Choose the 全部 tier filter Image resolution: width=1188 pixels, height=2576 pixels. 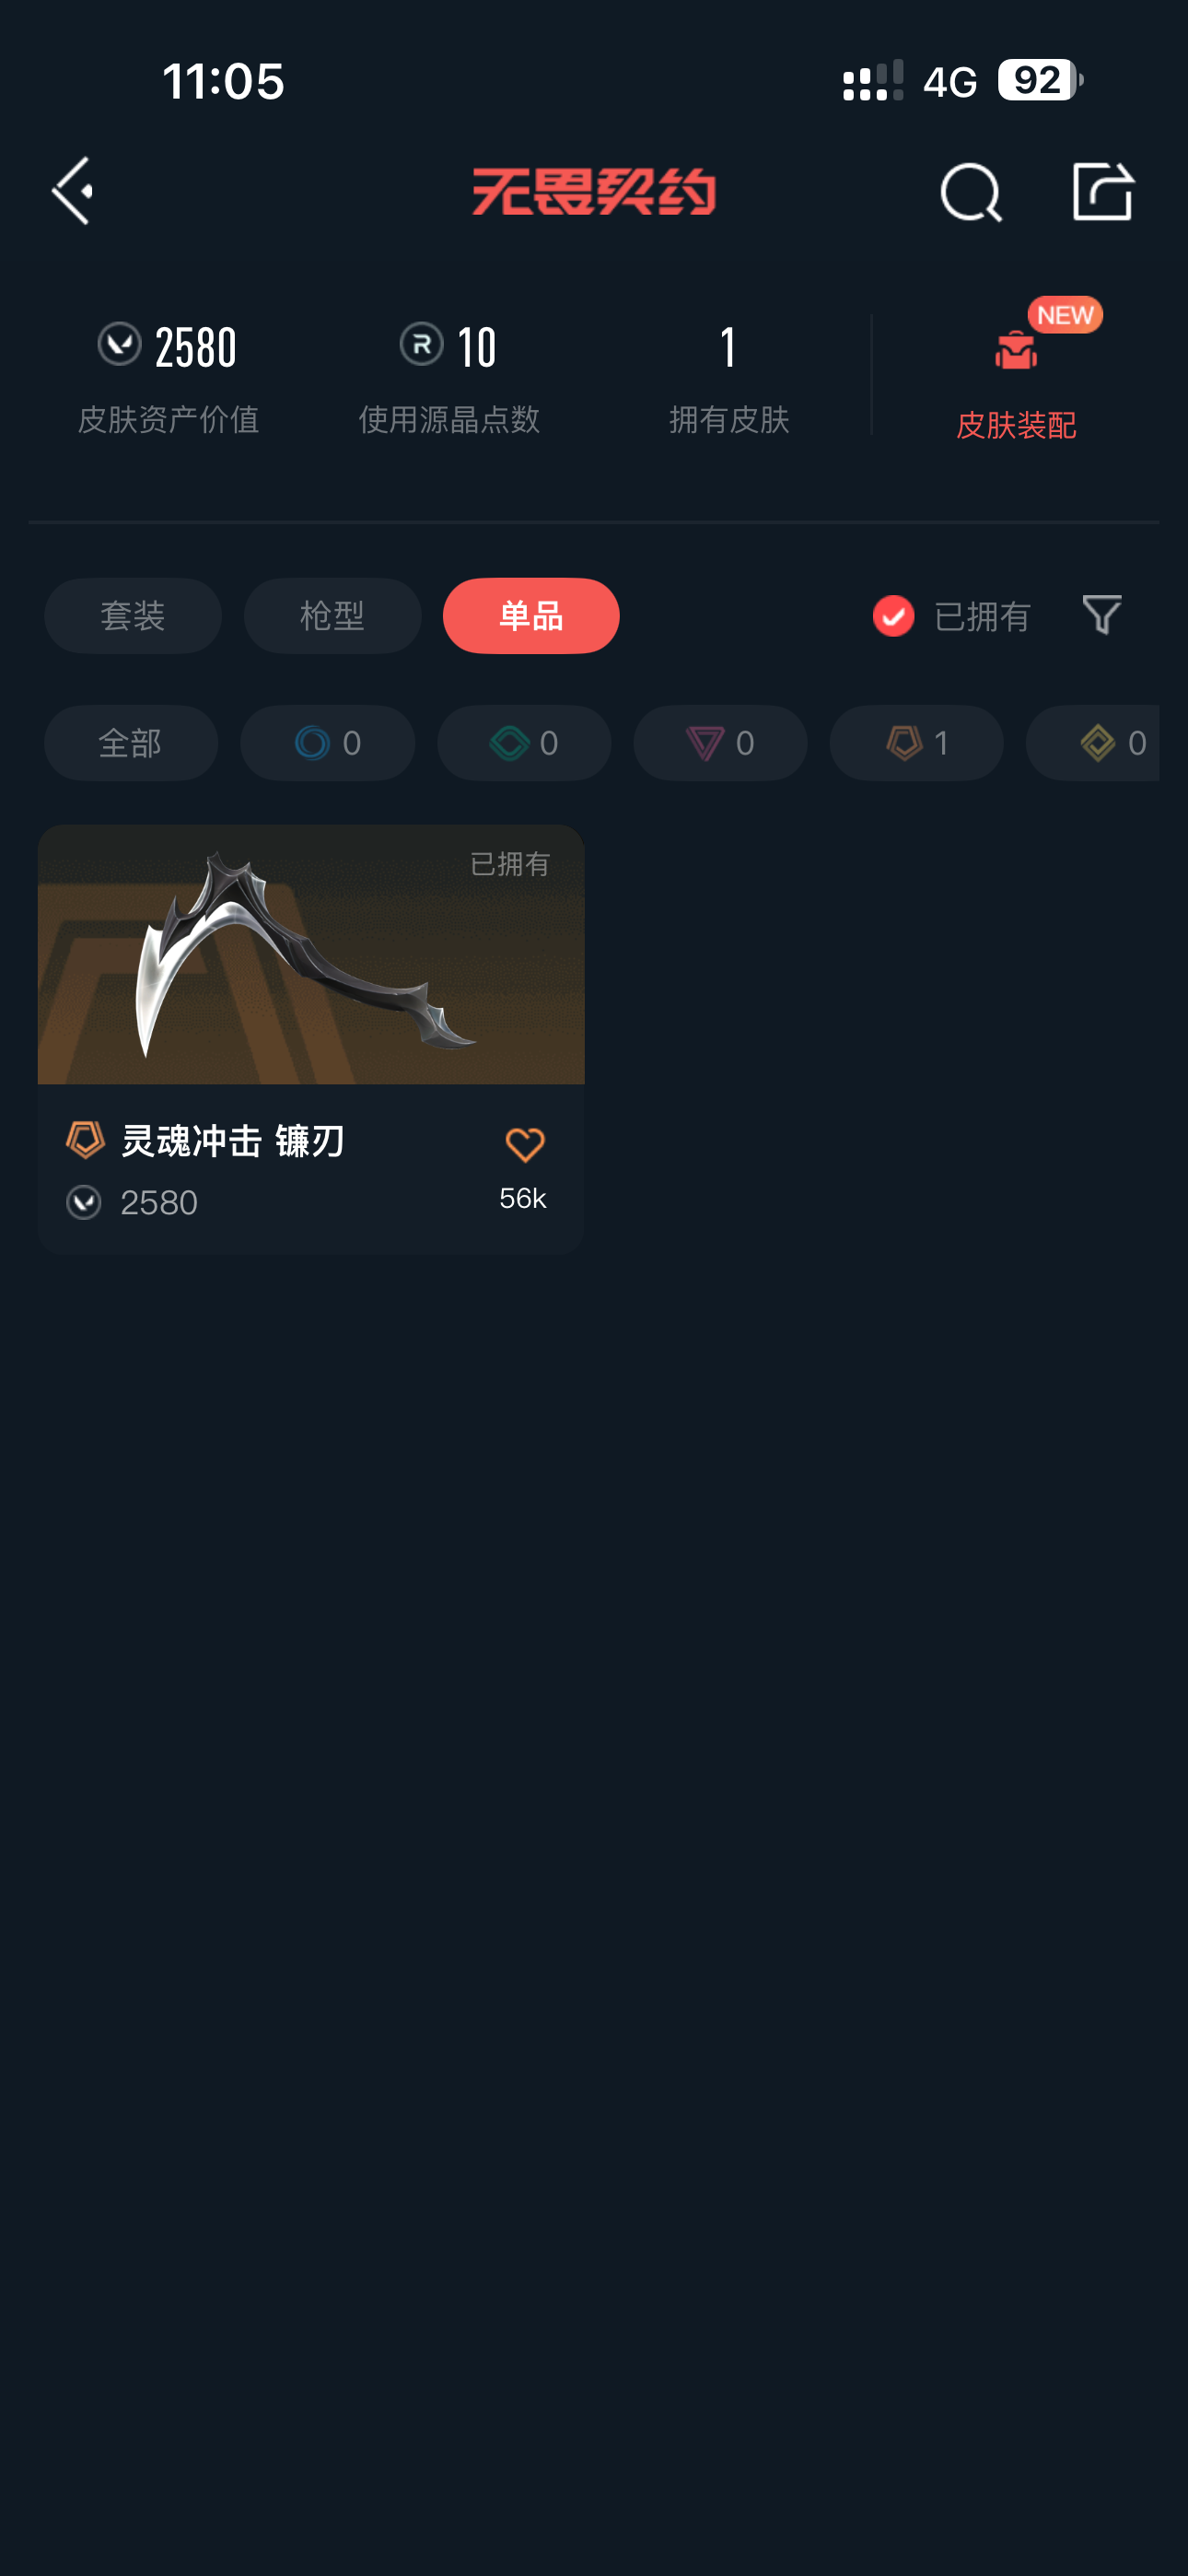click(x=131, y=743)
